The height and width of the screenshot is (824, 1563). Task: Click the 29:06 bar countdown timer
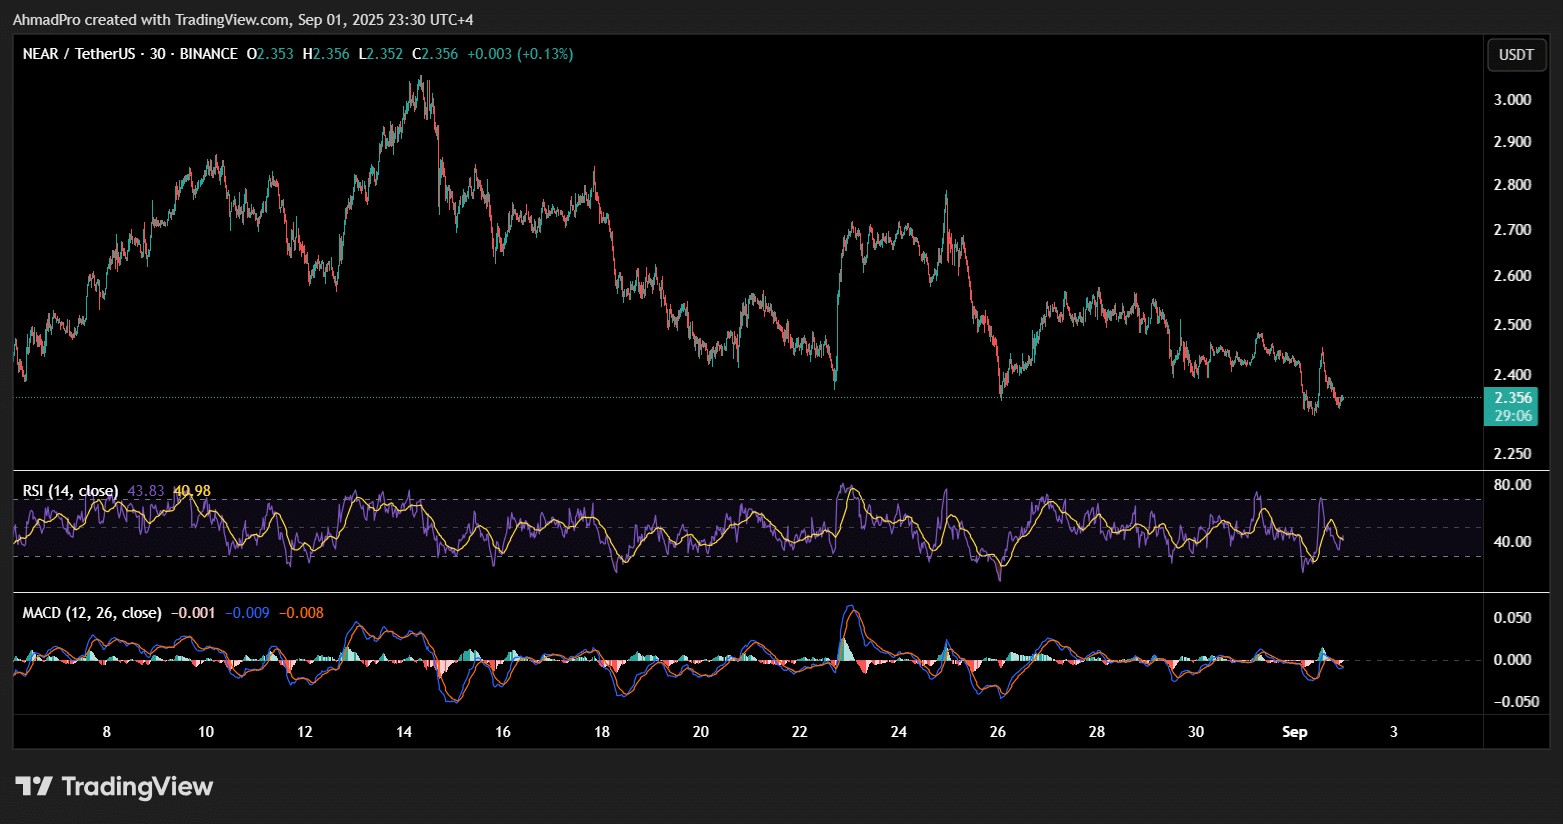click(1512, 416)
